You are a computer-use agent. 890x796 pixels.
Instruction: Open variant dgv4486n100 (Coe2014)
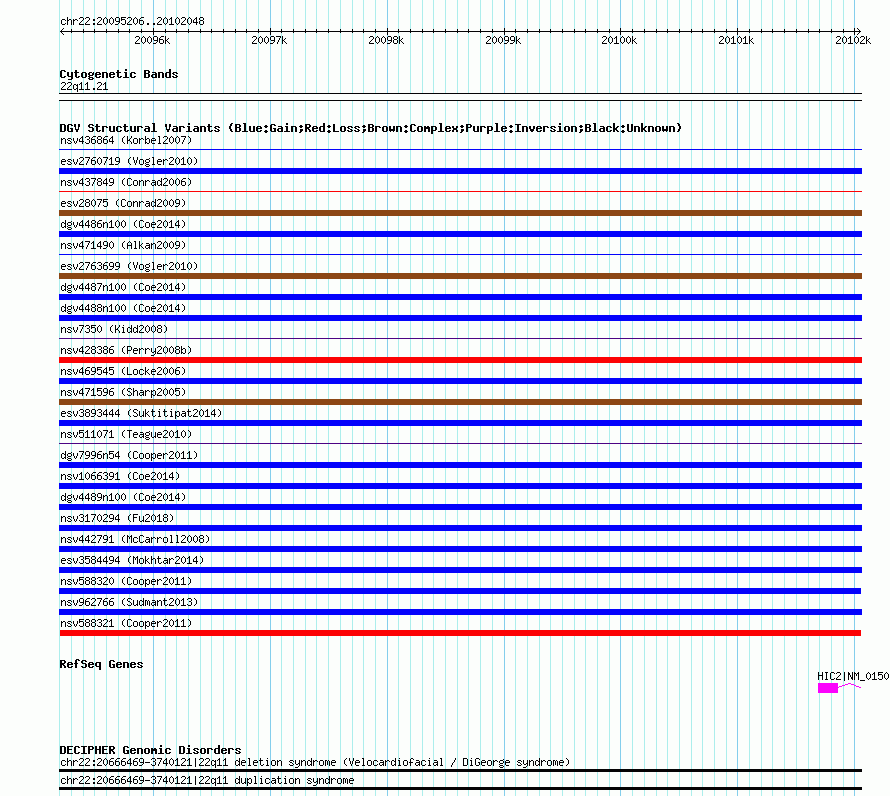pyautogui.click(x=123, y=224)
